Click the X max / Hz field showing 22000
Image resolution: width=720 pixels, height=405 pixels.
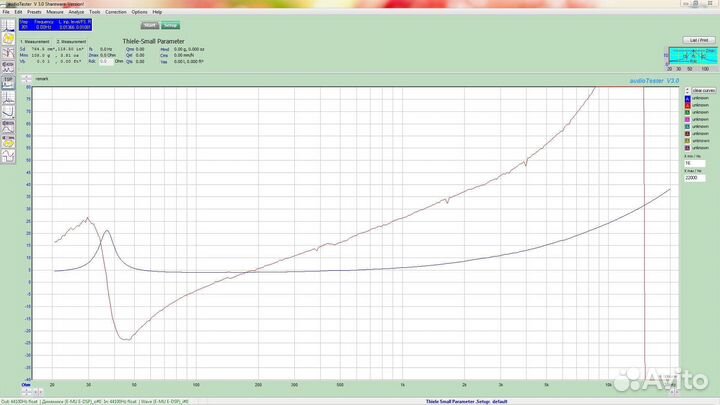697,177
